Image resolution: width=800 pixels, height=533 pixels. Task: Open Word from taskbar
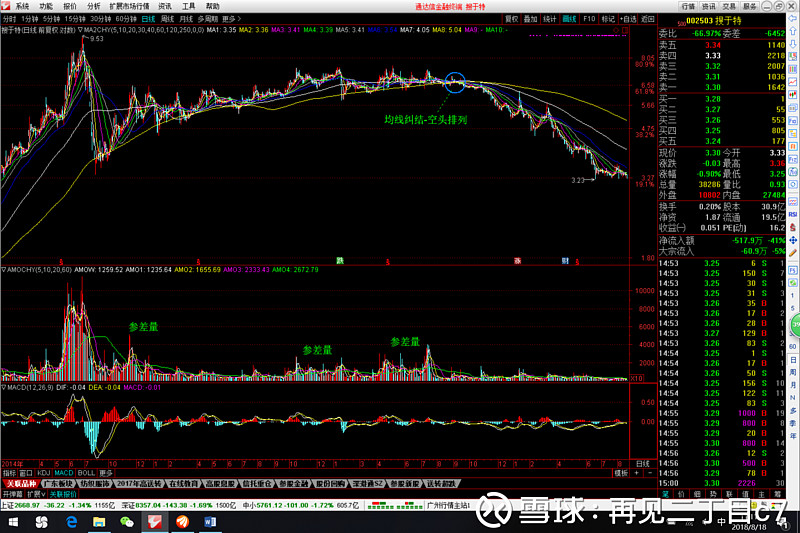click(210, 522)
